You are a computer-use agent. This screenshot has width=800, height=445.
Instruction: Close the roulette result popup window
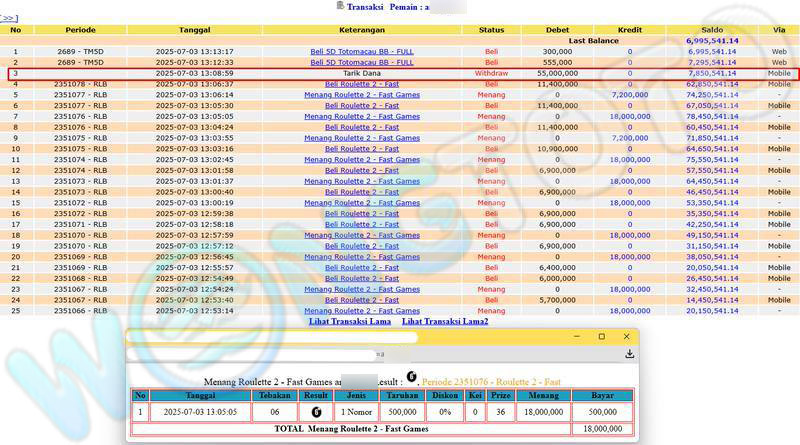click(x=627, y=337)
